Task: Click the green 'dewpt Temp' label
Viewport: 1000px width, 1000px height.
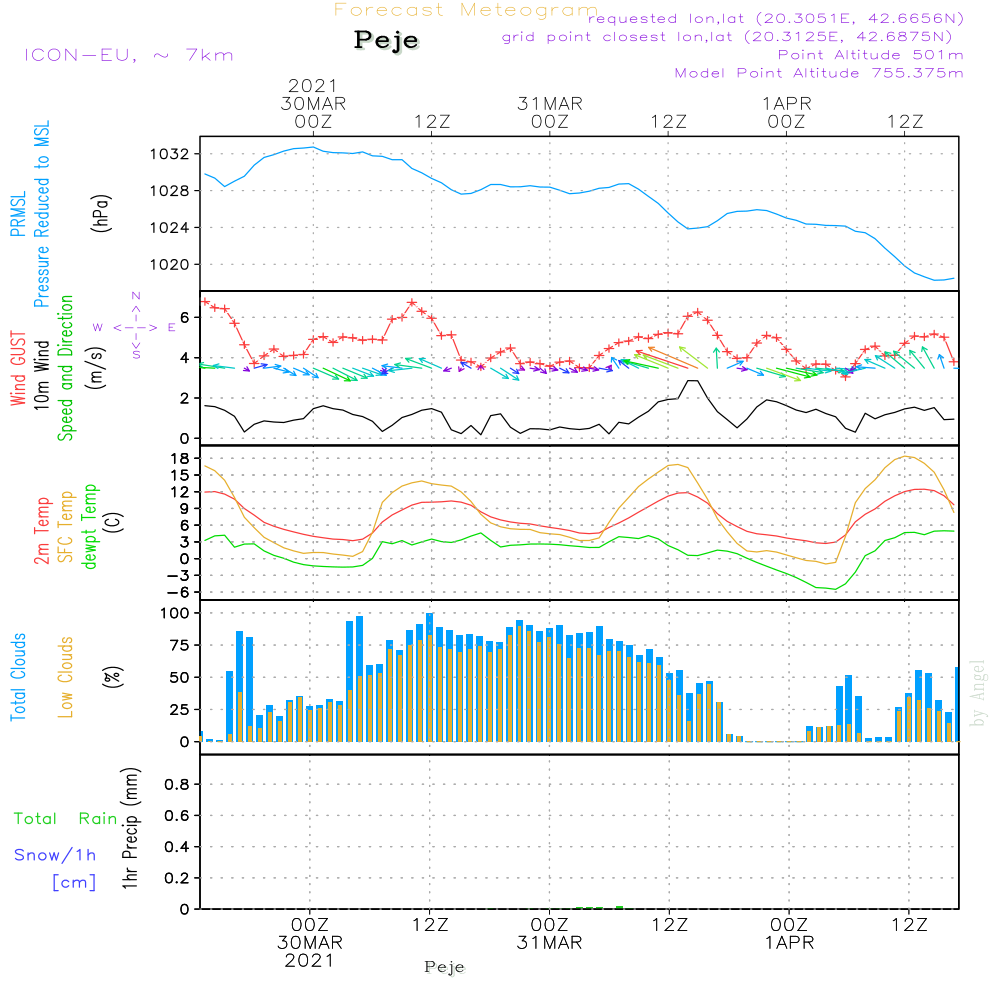Action: [89, 526]
